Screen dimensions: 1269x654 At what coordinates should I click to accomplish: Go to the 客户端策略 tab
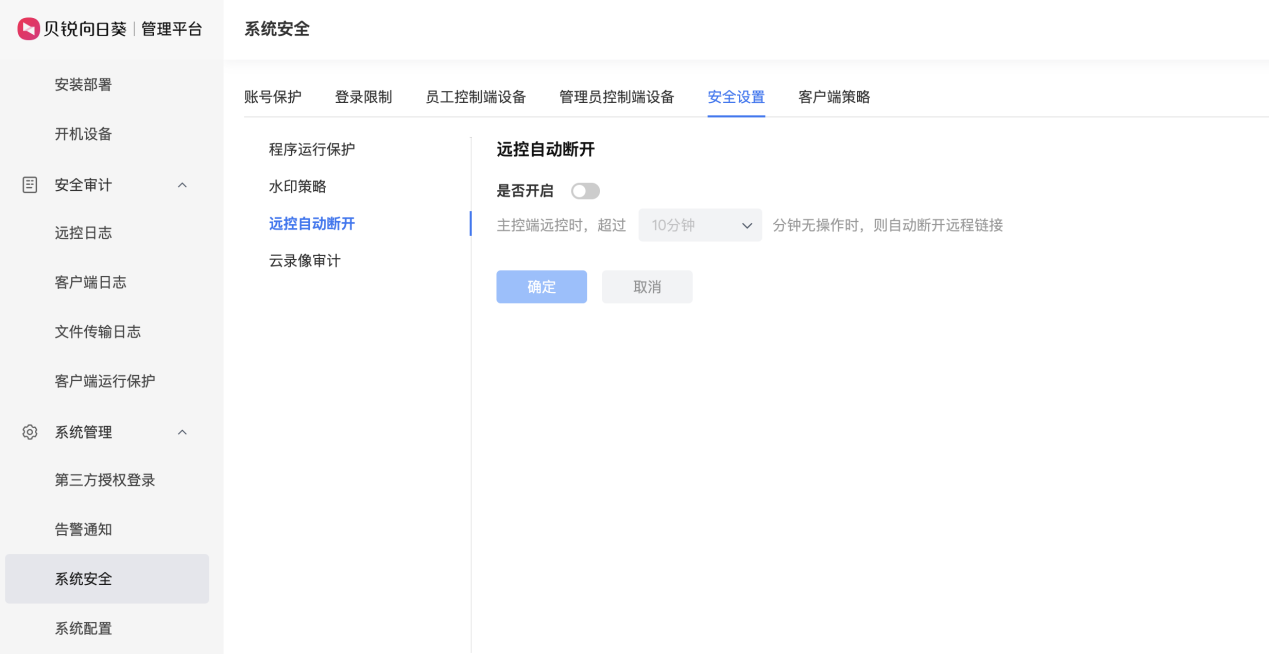834,97
